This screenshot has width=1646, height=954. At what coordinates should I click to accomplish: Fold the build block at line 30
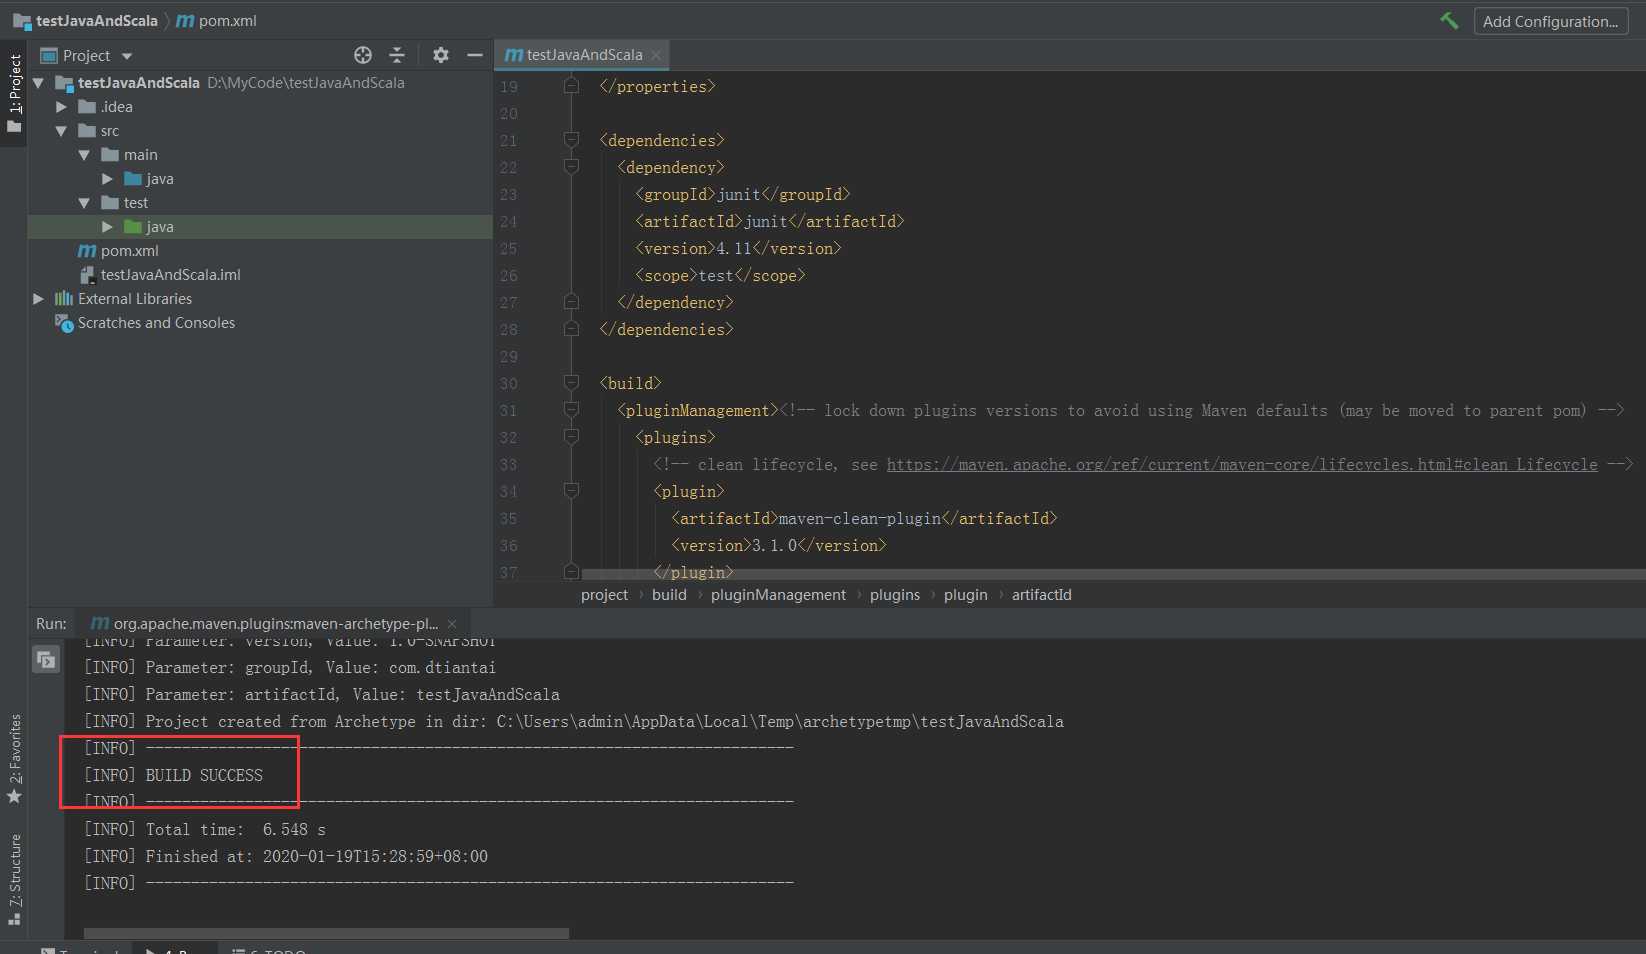pyautogui.click(x=571, y=383)
